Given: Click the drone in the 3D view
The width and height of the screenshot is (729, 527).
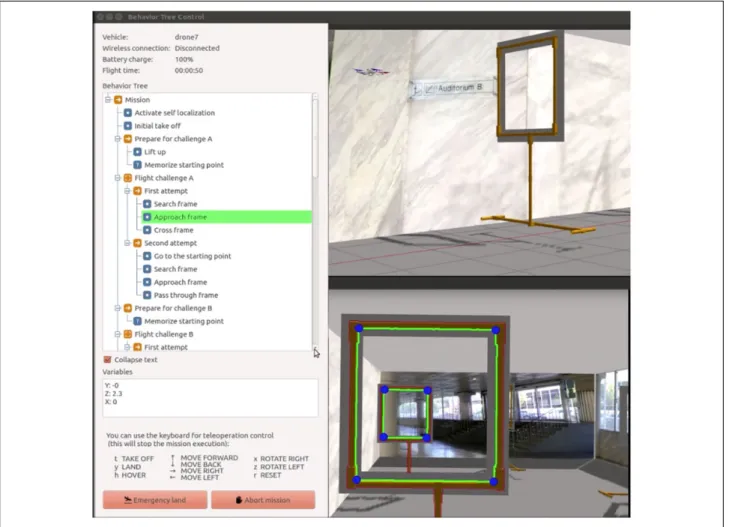Looking at the screenshot, I should tap(371, 72).
